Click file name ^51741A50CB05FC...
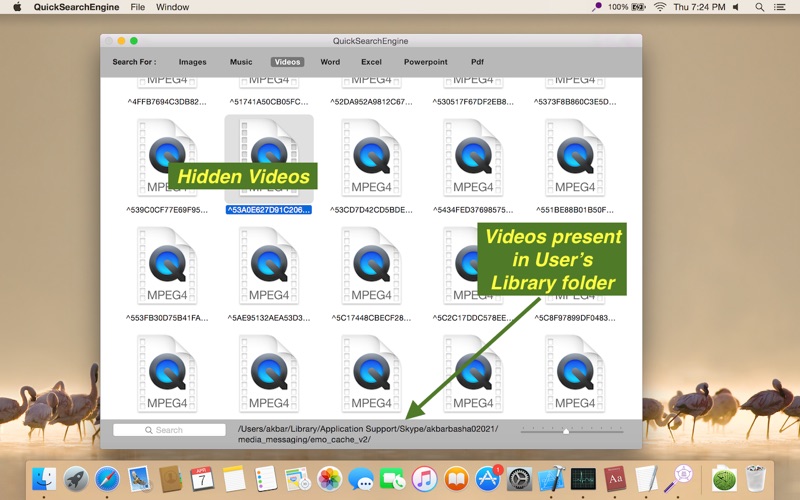Screen dimensions: 800x500 click(269, 102)
